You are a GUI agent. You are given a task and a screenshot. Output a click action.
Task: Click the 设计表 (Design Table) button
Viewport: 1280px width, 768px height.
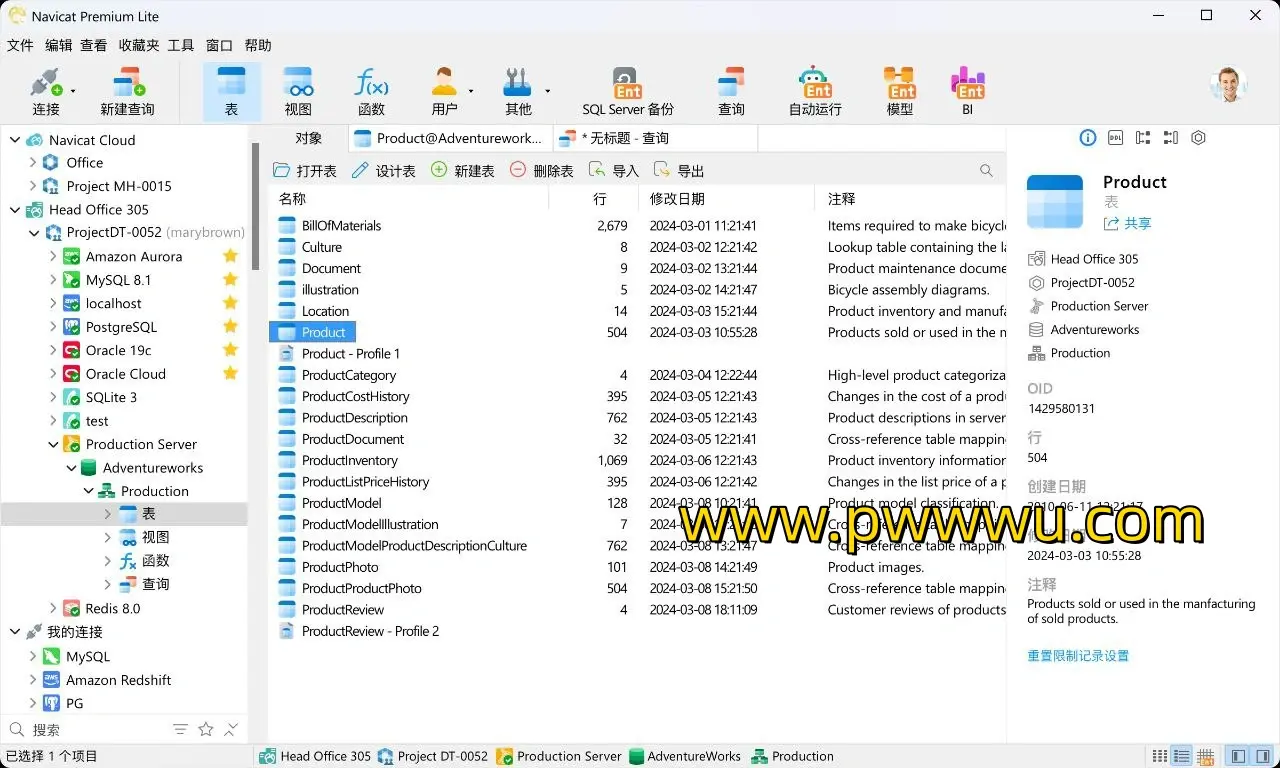pos(384,171)
